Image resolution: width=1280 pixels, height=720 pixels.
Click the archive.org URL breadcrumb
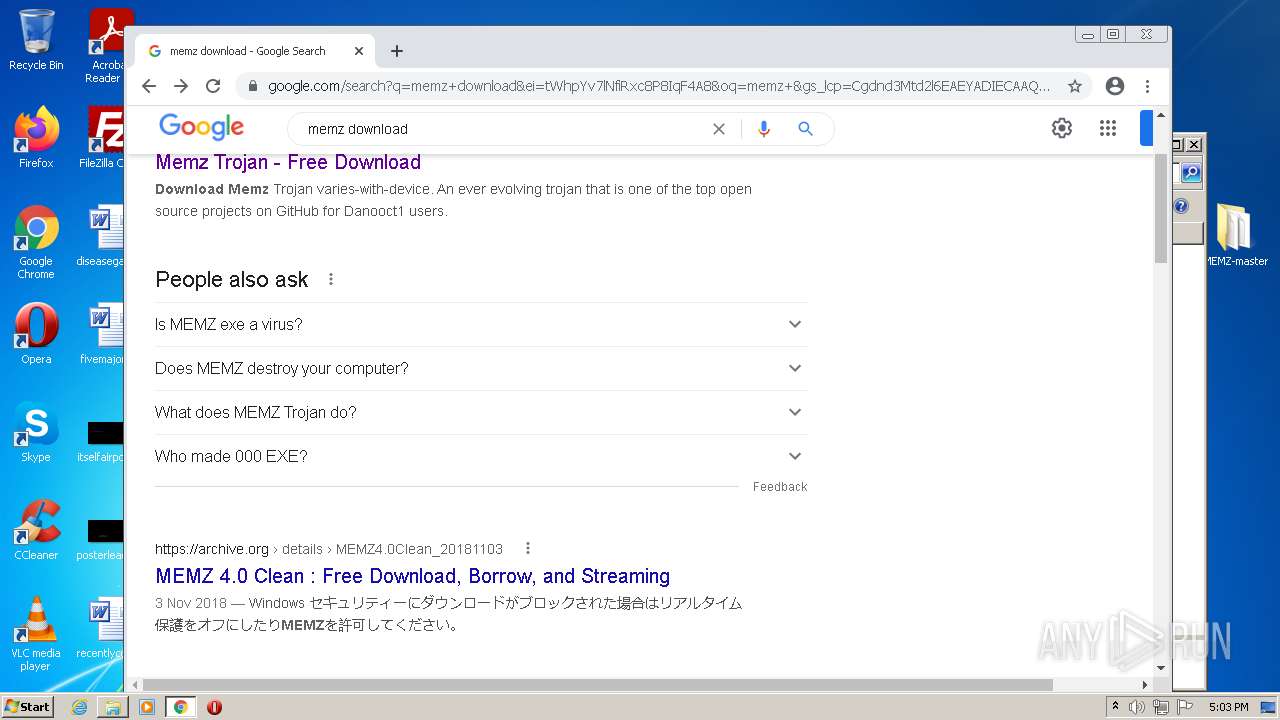329,549
